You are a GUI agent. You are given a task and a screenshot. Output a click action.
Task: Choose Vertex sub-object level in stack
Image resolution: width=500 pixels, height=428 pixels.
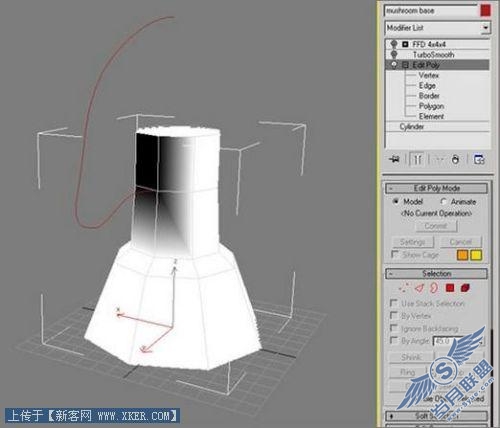click(x=429, y=75)
